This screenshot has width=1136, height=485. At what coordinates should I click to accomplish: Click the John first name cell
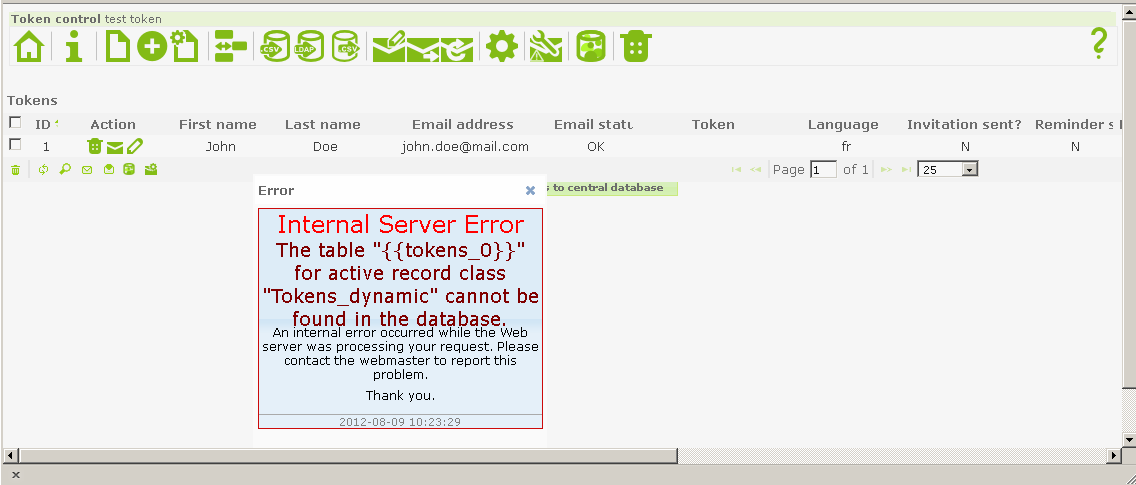click(x=220, y=146)
